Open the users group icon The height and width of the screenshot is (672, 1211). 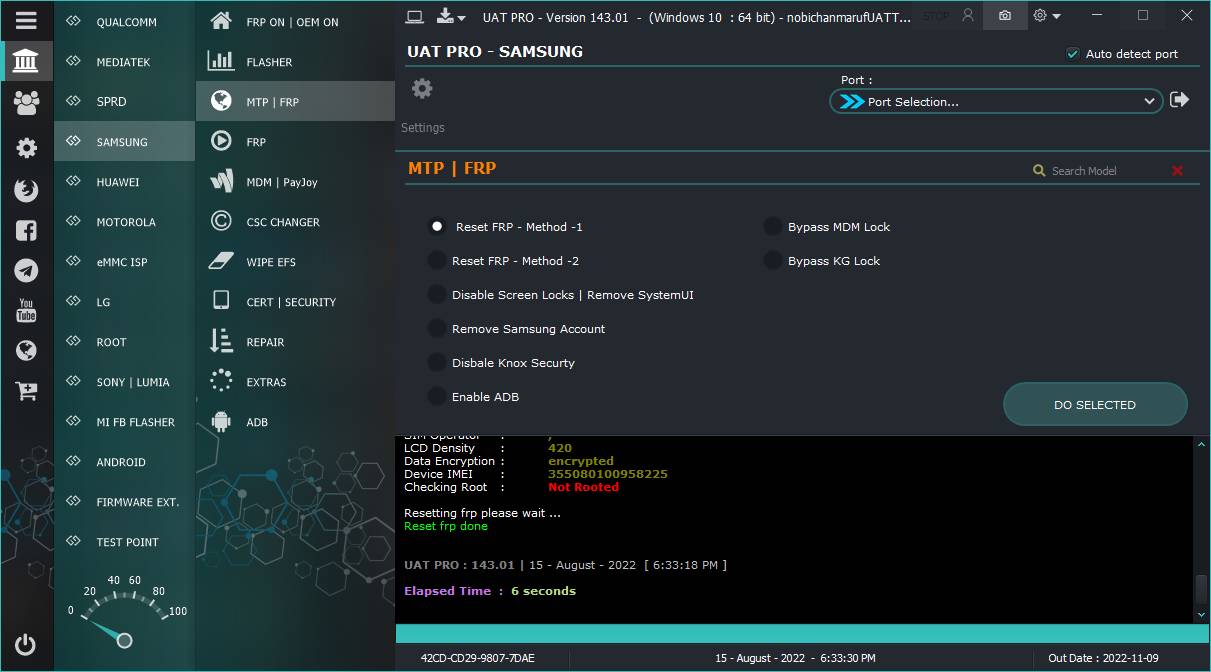point(26,101)
